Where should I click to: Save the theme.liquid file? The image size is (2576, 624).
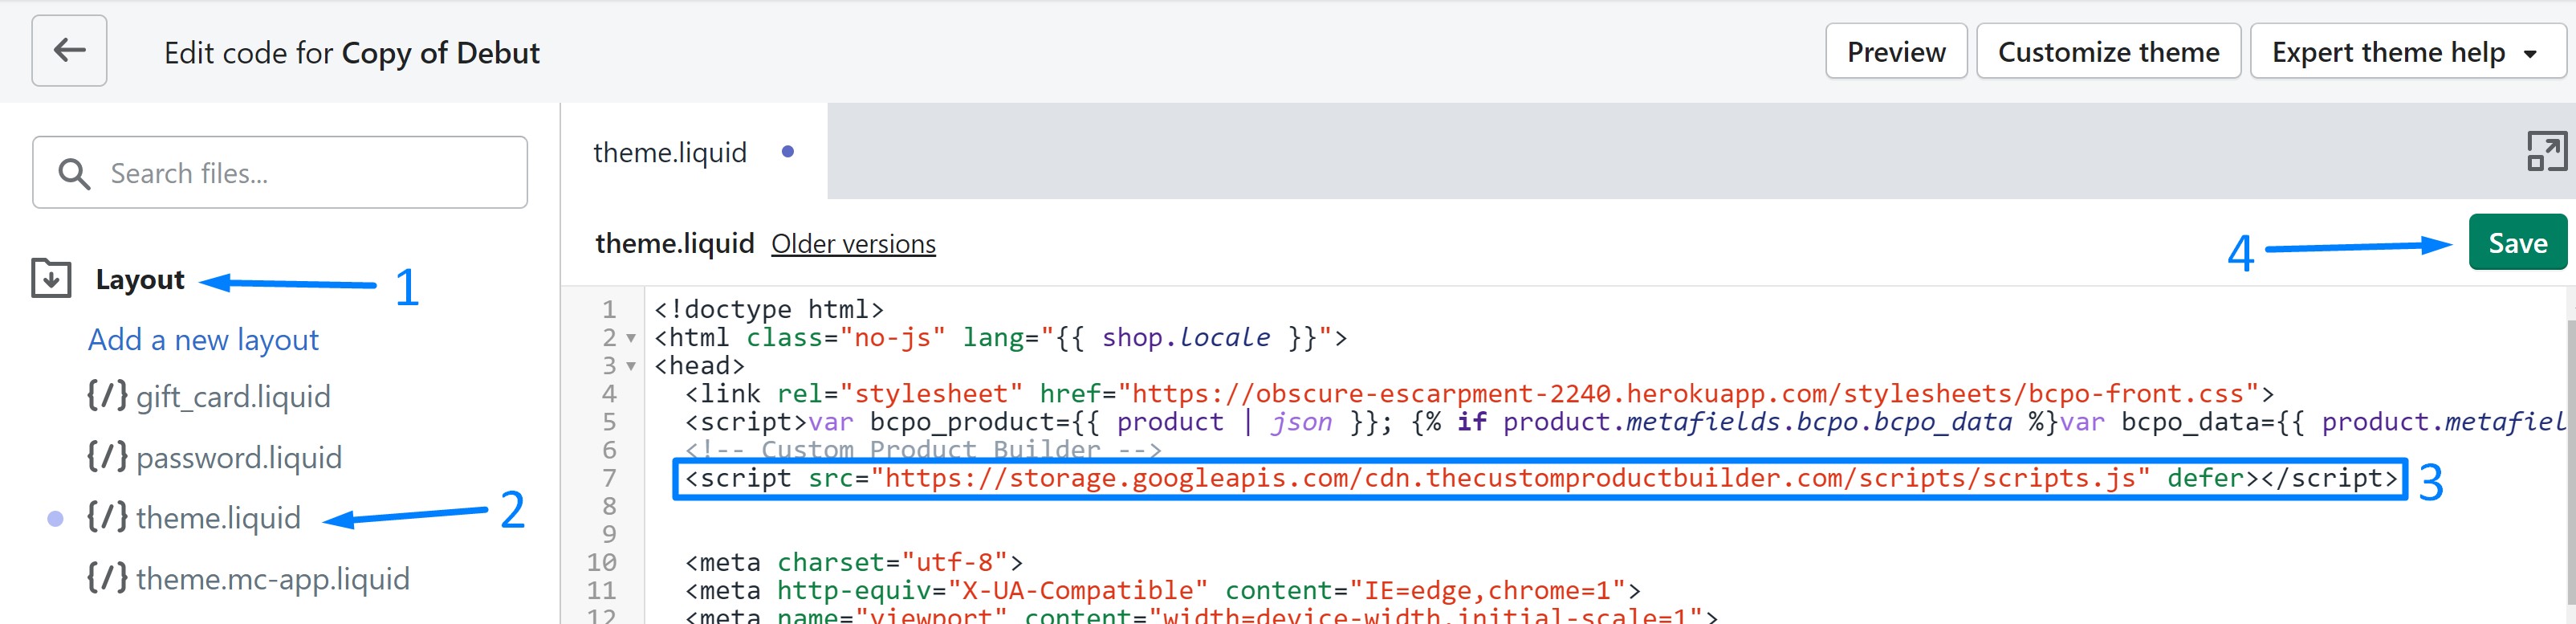[2517, 243]
